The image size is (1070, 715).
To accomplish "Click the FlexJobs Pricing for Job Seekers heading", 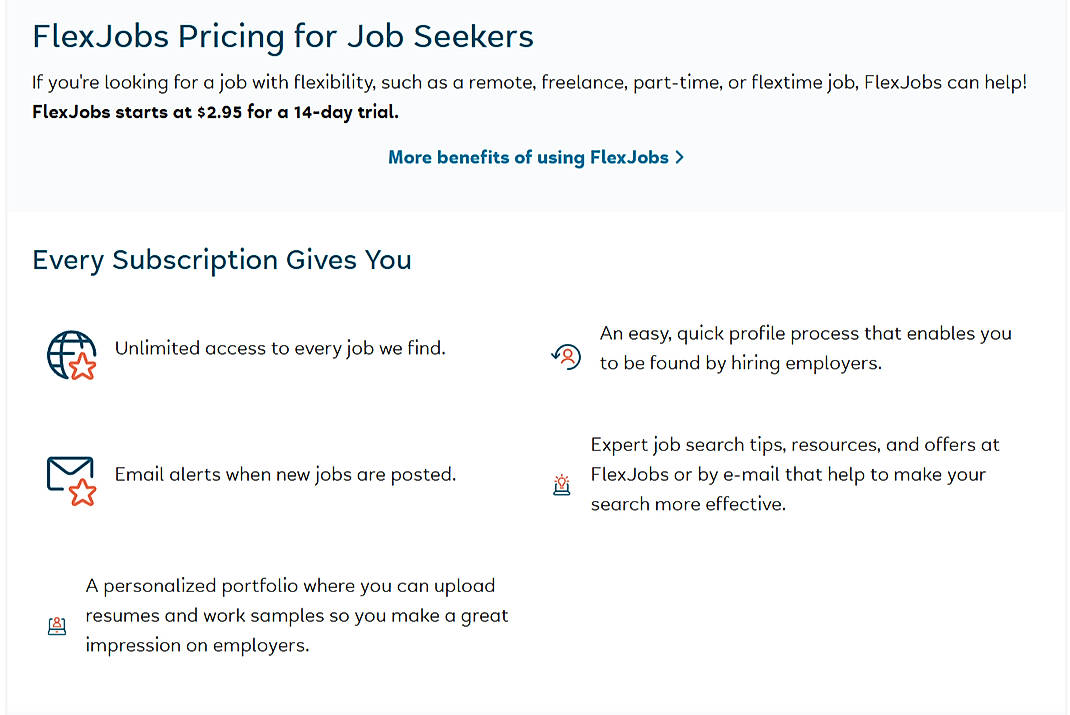I will (x=283, y=36).
